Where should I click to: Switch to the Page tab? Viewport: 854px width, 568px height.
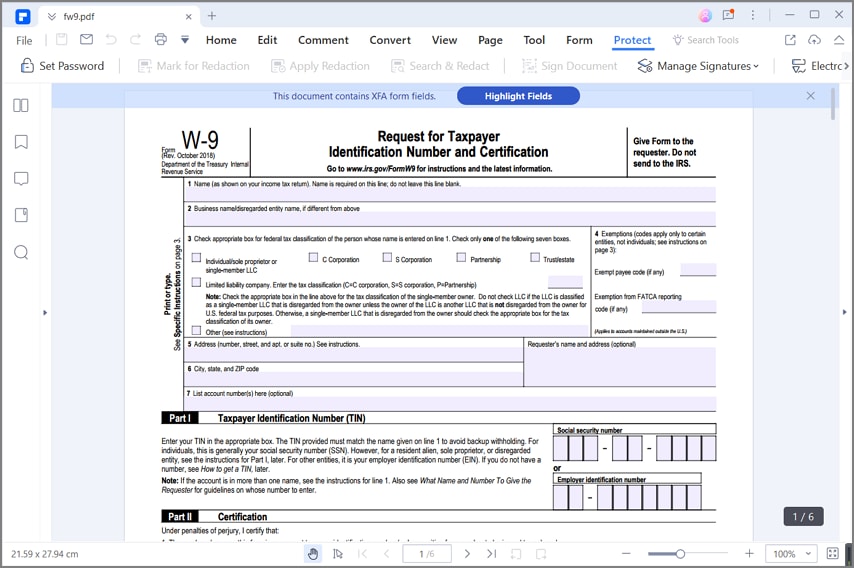[x=490, y=40]
